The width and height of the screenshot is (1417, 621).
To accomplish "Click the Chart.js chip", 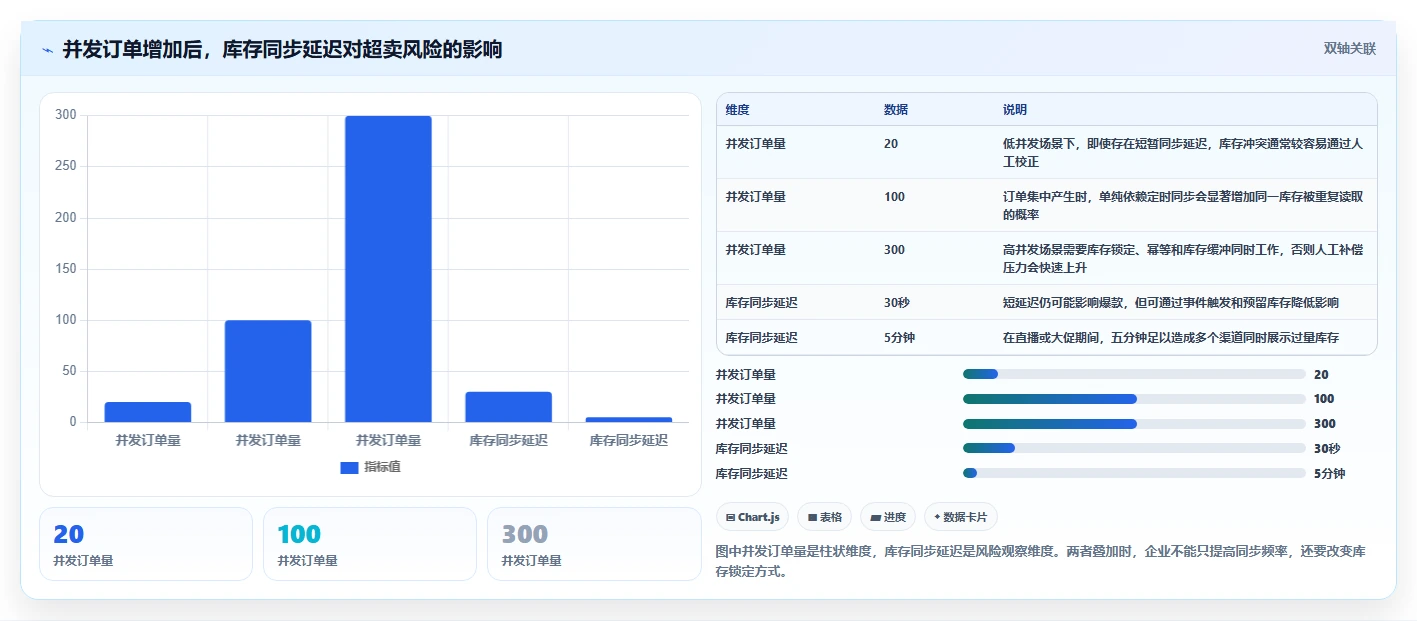I will tap(752, 517).
